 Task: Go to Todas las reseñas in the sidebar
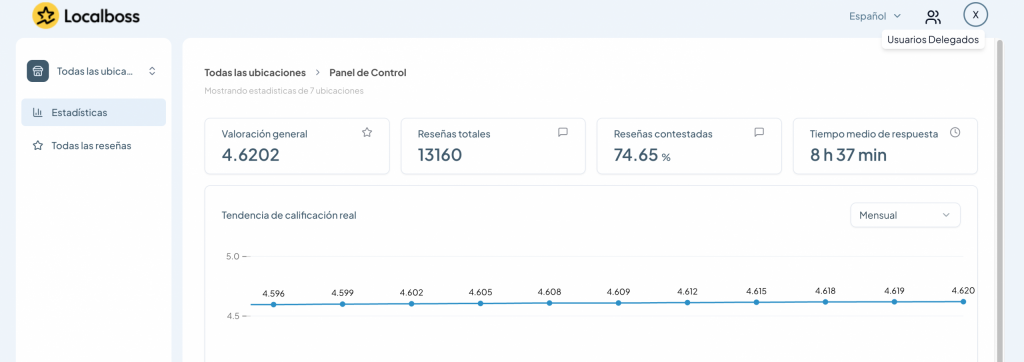click(93, 146)
